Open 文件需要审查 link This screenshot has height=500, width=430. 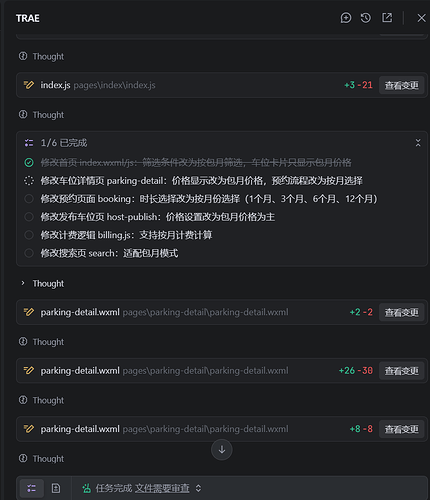(162, 488)
